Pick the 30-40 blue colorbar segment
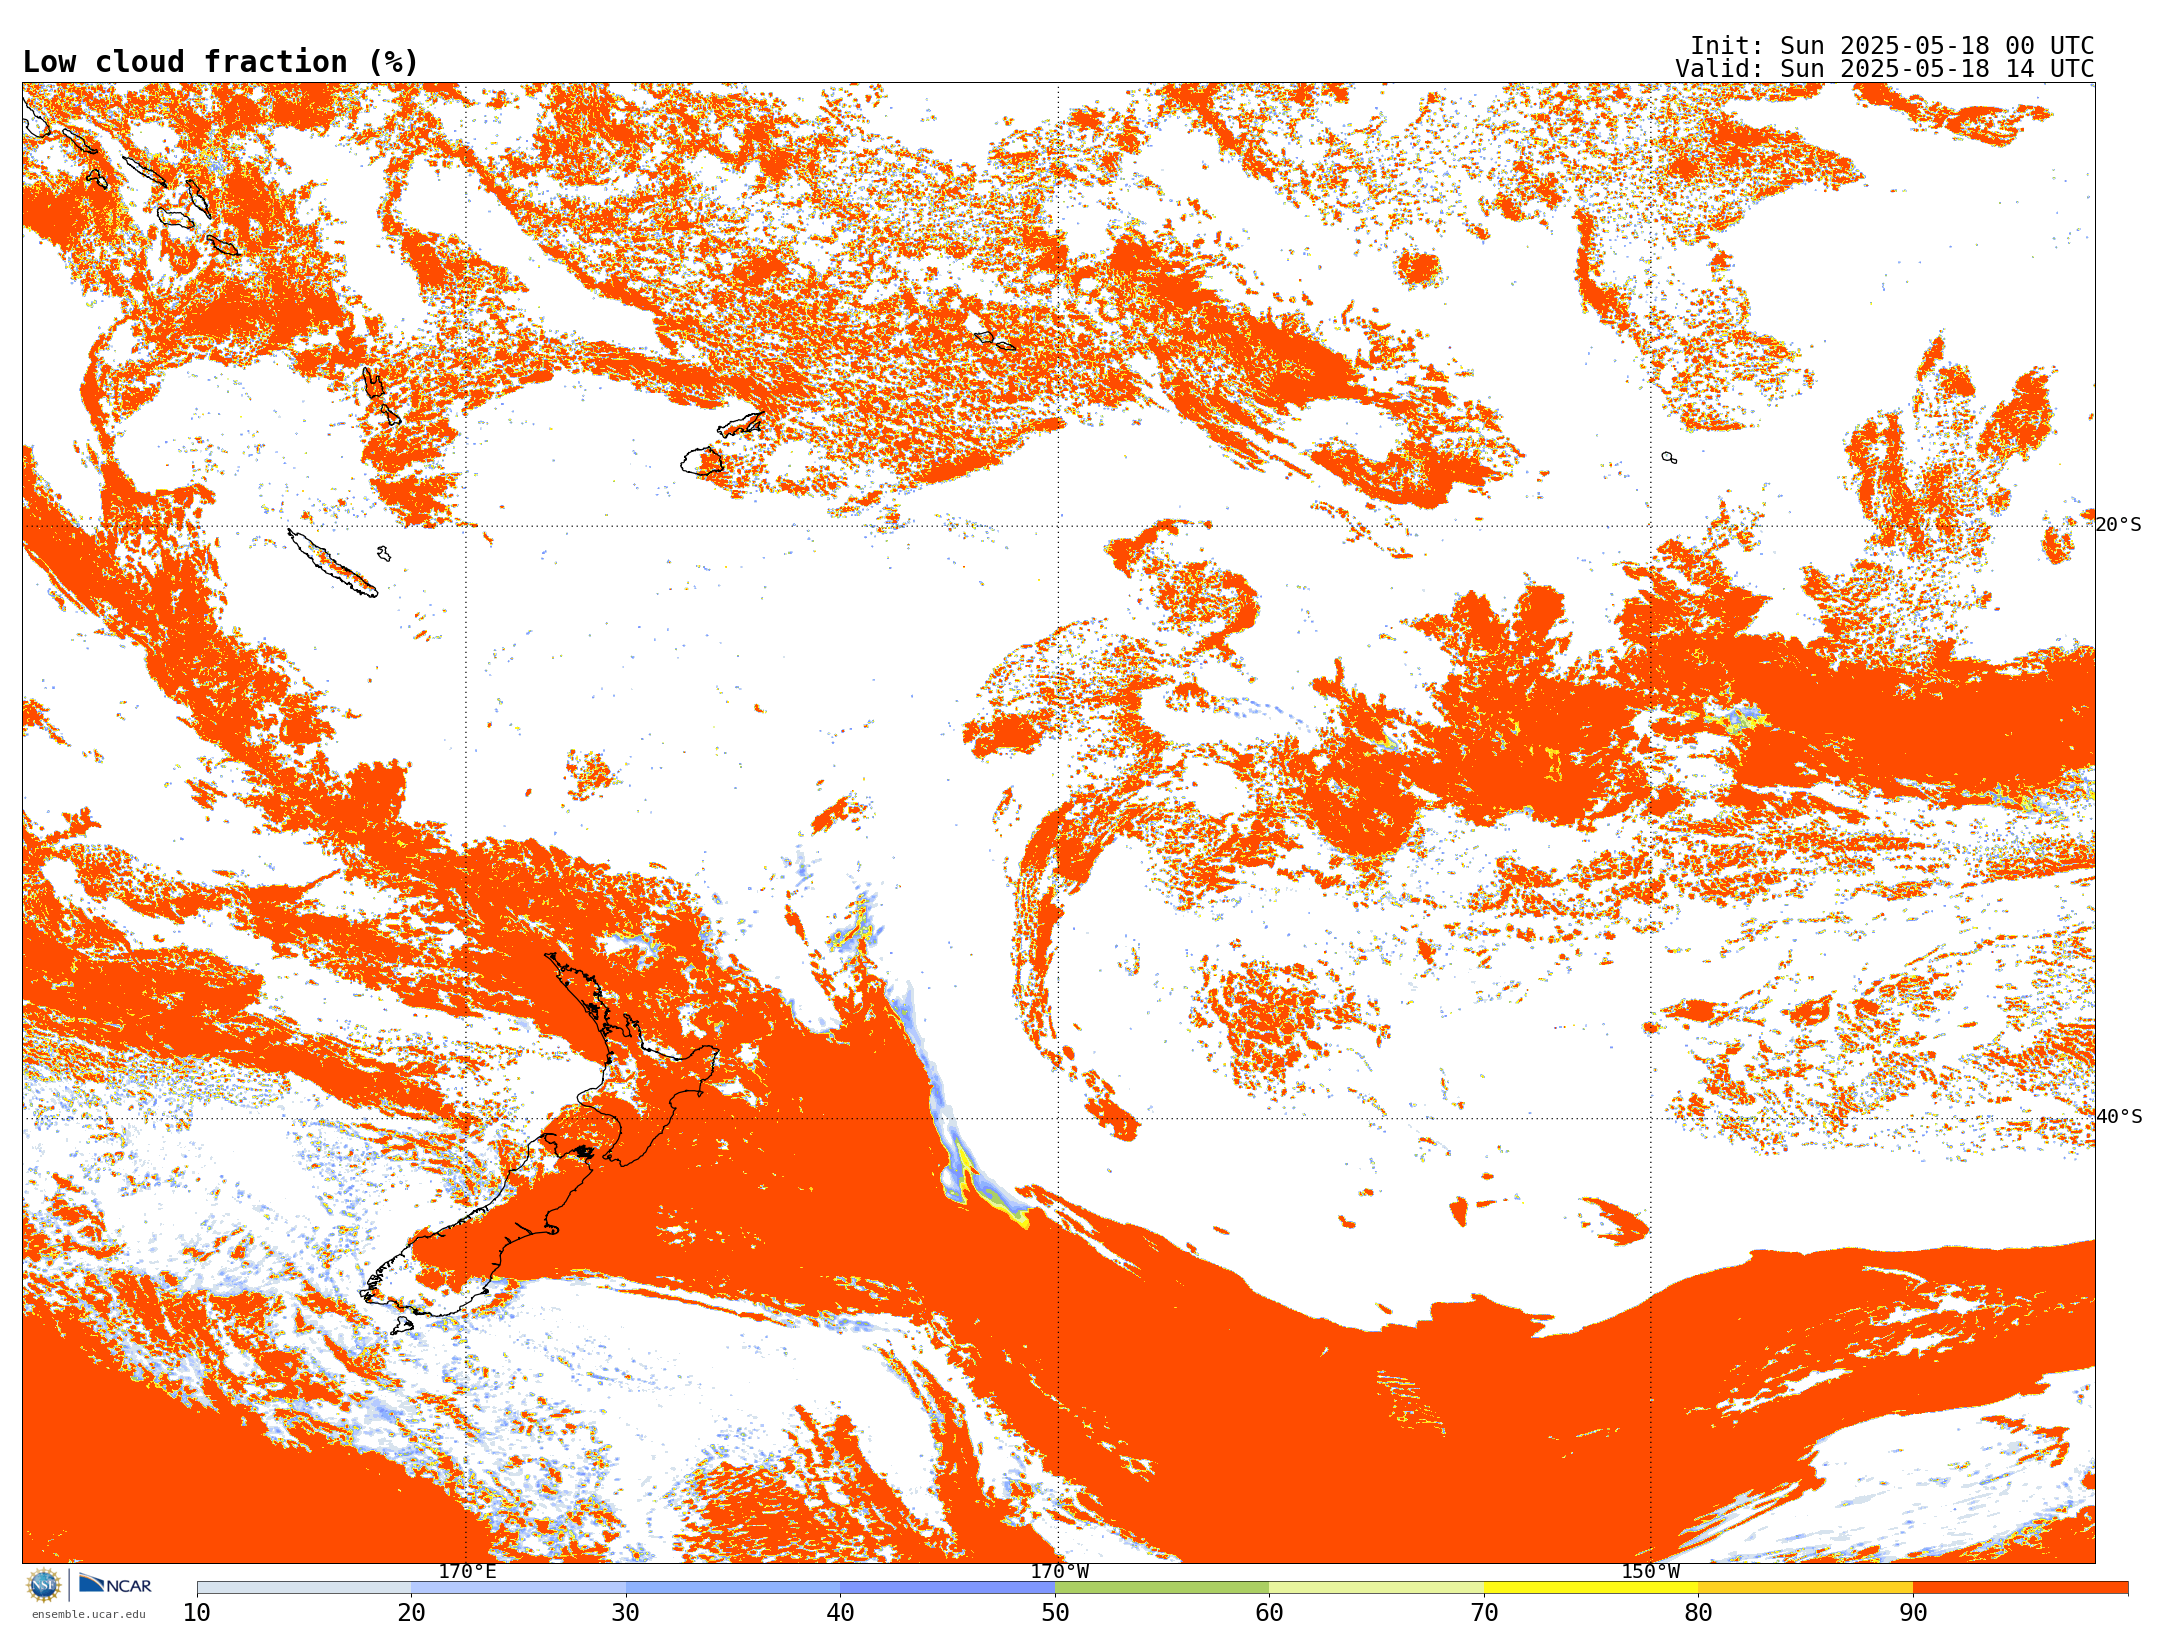The width and height of the screenshot is (2160, 1626). (x=733, y=1588)
